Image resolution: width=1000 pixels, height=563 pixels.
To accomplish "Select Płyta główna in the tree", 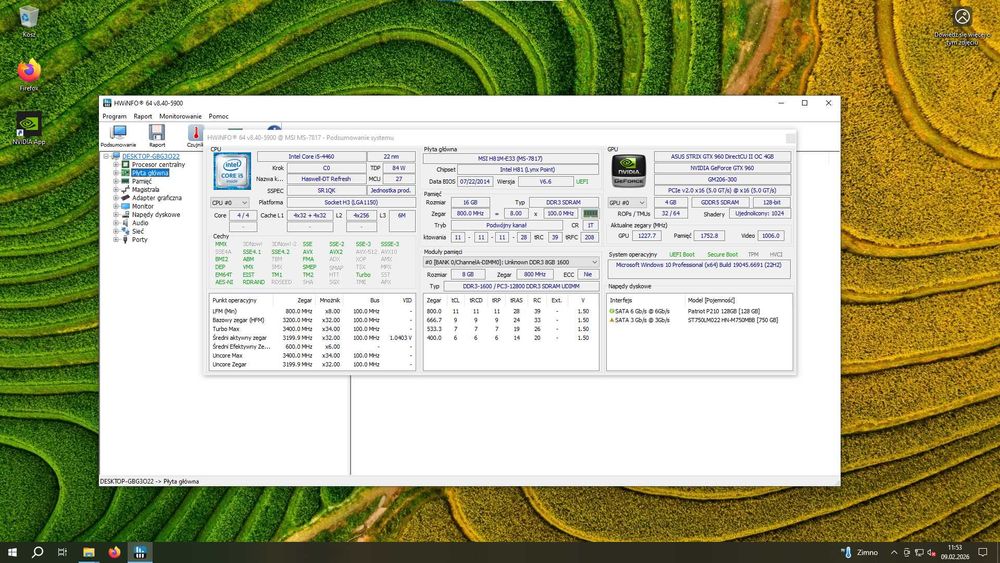I will coord(150,173).
